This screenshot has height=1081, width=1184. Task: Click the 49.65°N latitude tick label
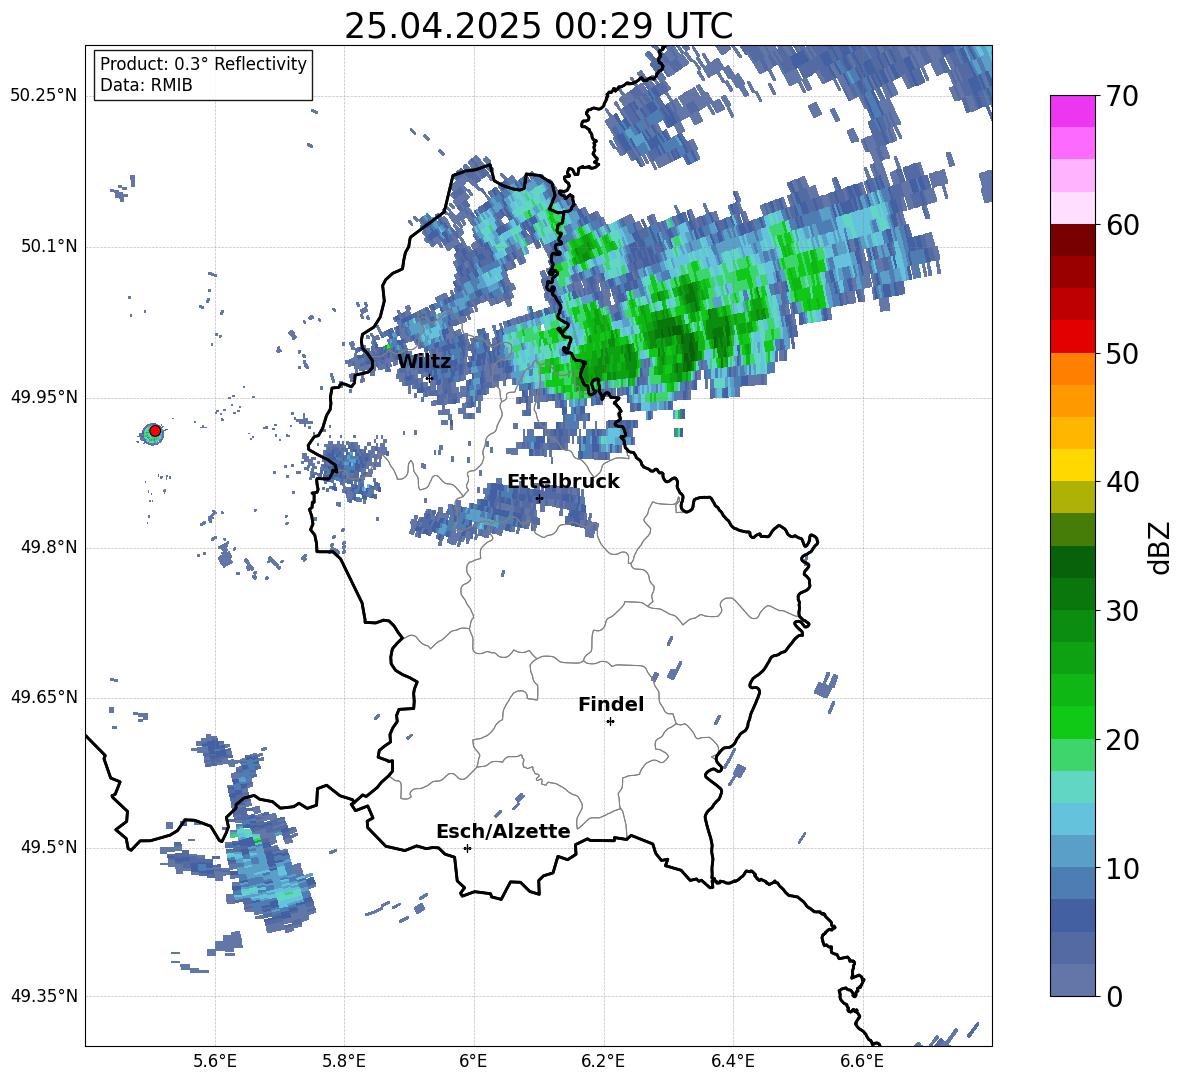click(x=44, y=698)
